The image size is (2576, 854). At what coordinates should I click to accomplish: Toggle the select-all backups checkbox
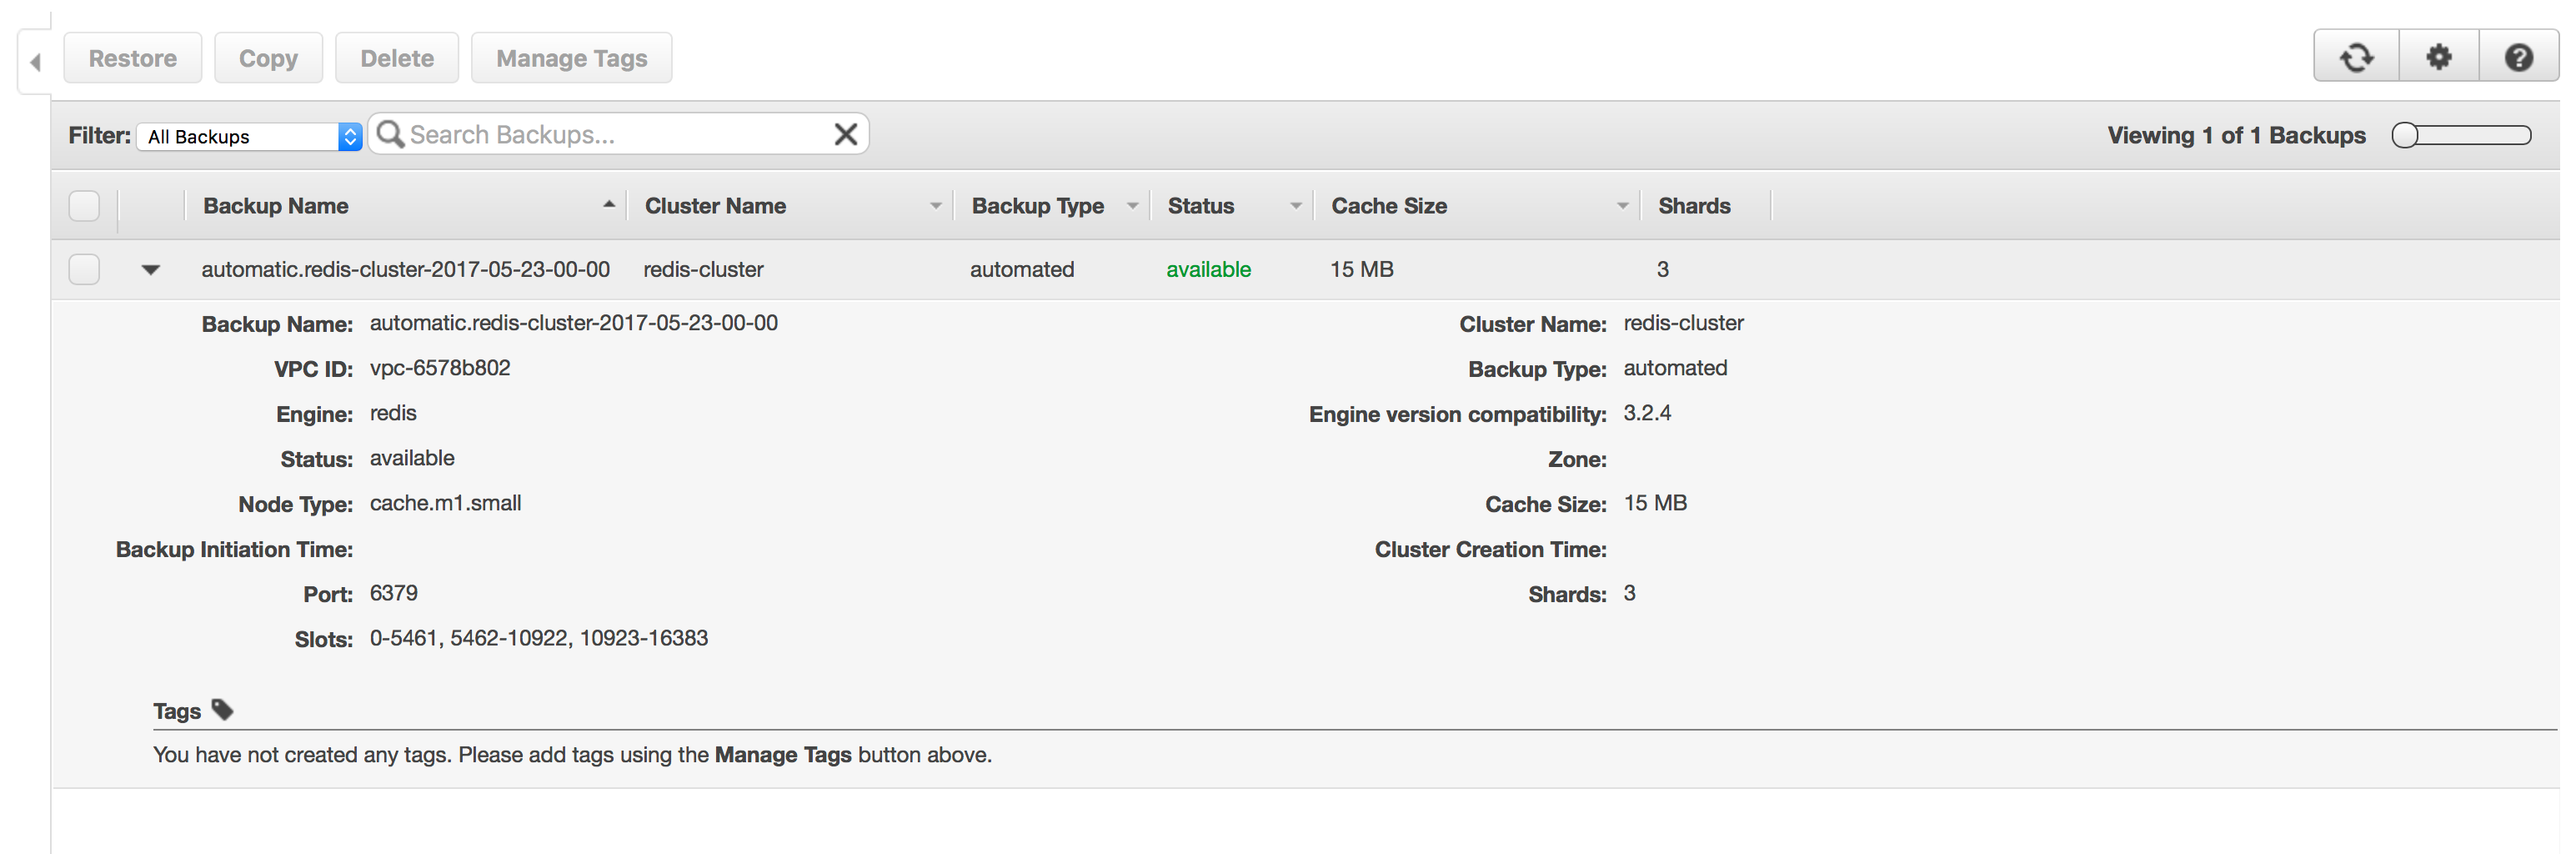point(84,205)
